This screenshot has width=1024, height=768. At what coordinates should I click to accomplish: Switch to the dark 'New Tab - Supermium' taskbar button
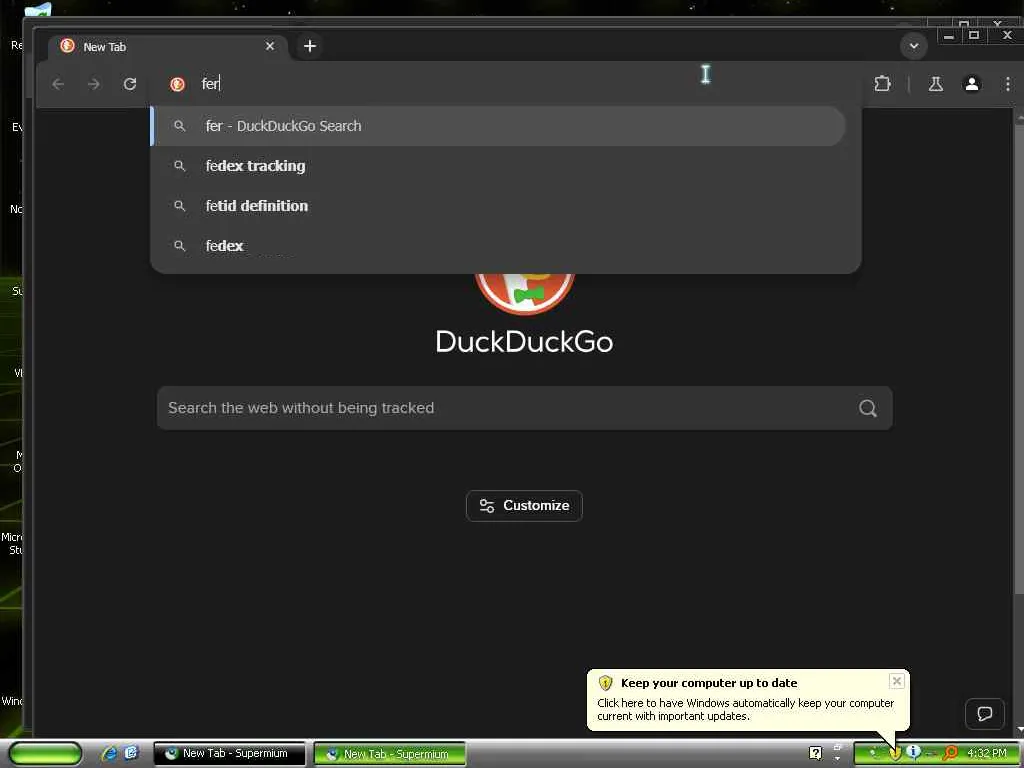tap(230, 754)
